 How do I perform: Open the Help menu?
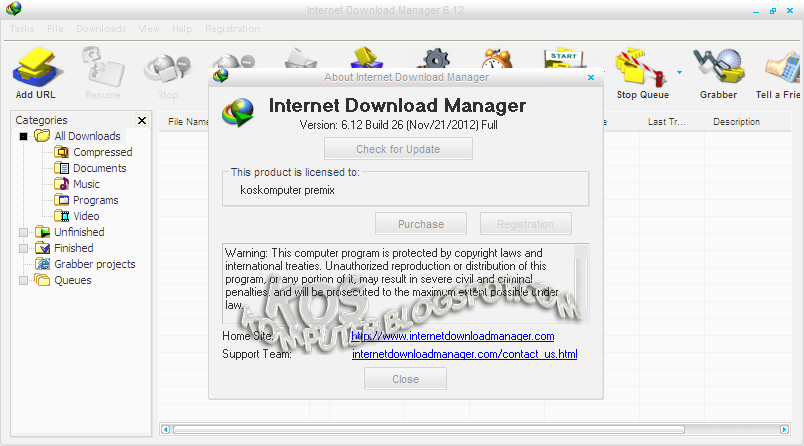(182, 29)
